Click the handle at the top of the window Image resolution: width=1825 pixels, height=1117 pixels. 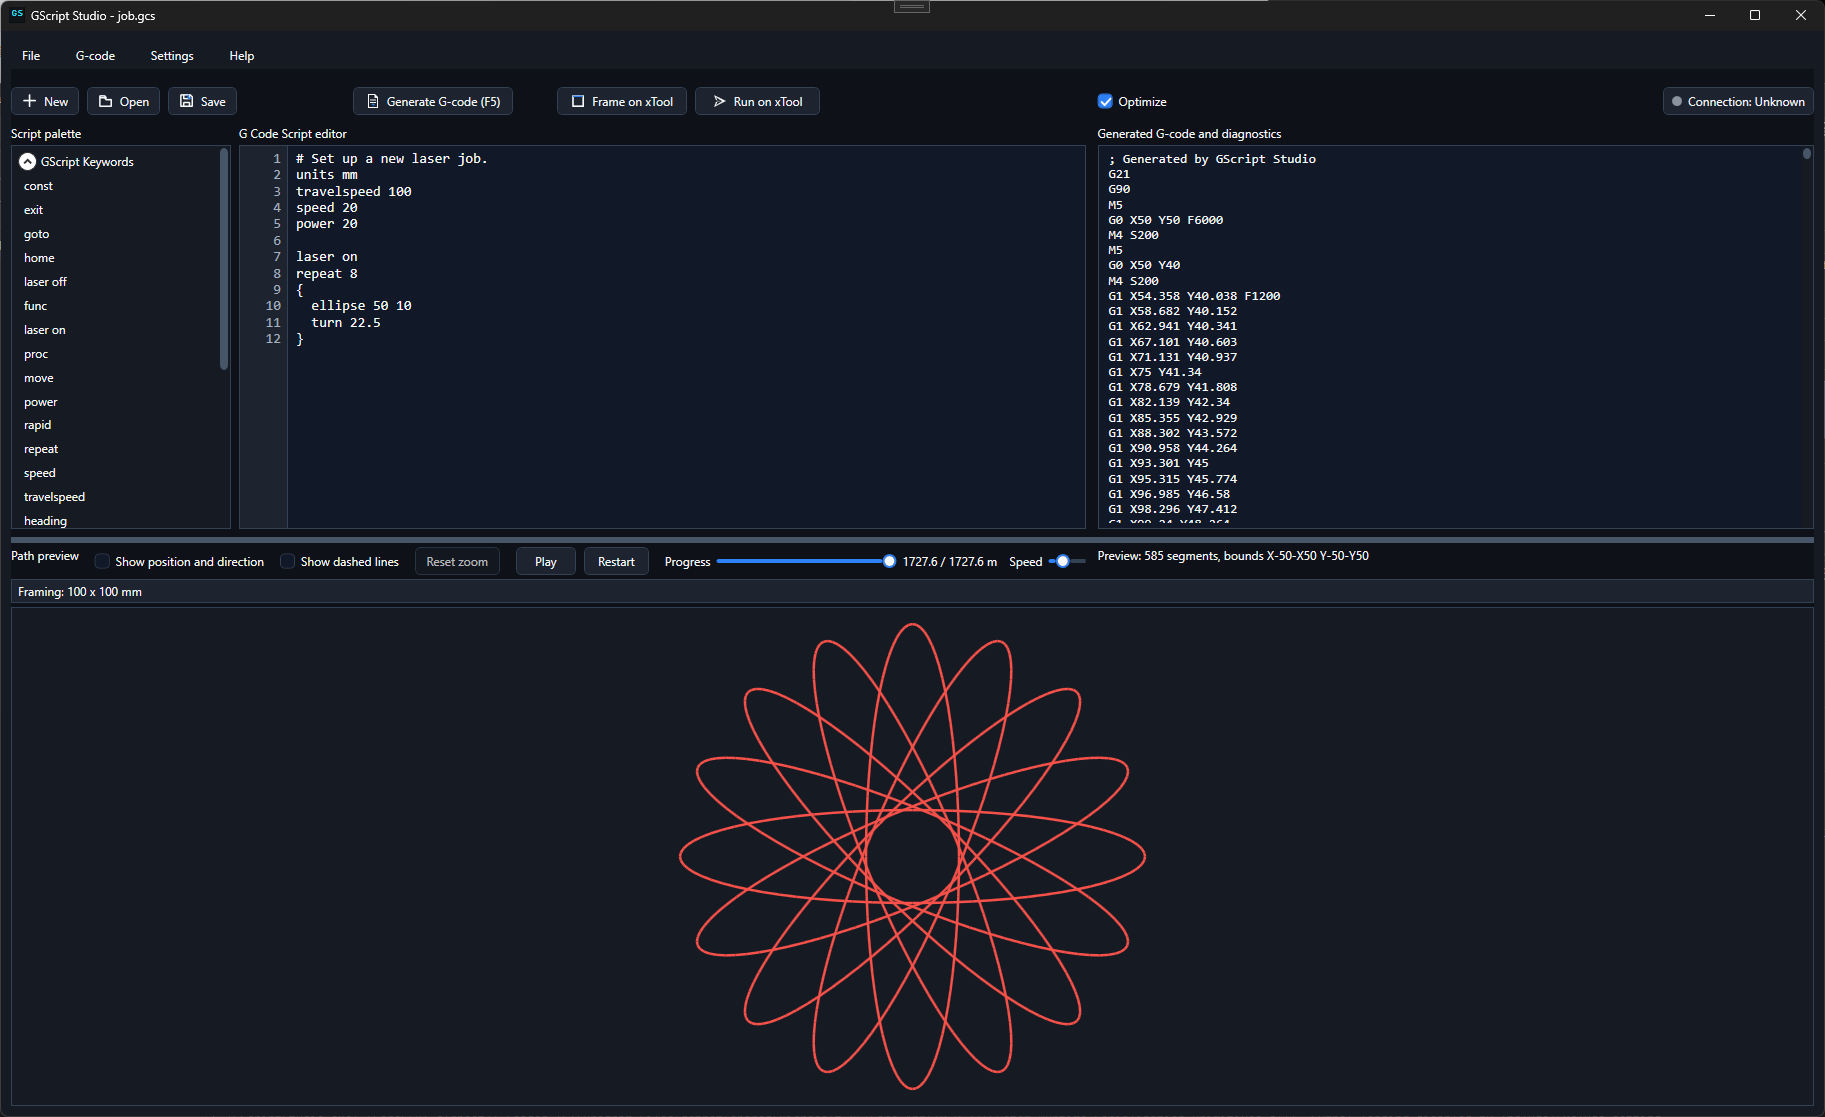[911, 6]
